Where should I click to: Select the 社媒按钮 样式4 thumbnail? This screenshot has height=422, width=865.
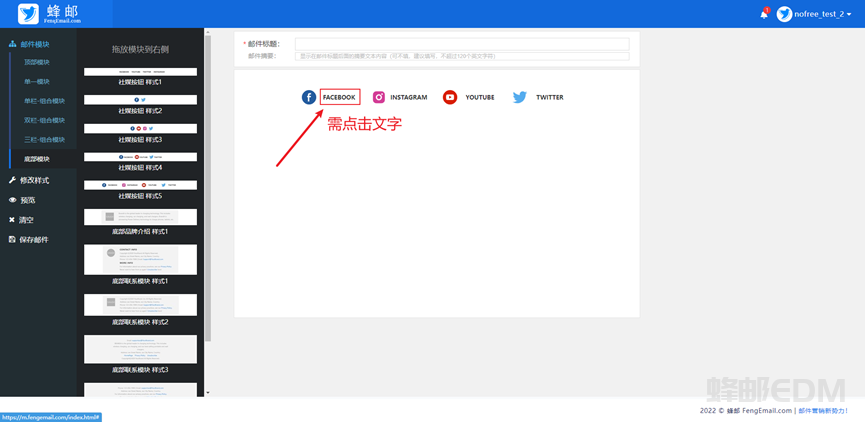coord(140,157)
